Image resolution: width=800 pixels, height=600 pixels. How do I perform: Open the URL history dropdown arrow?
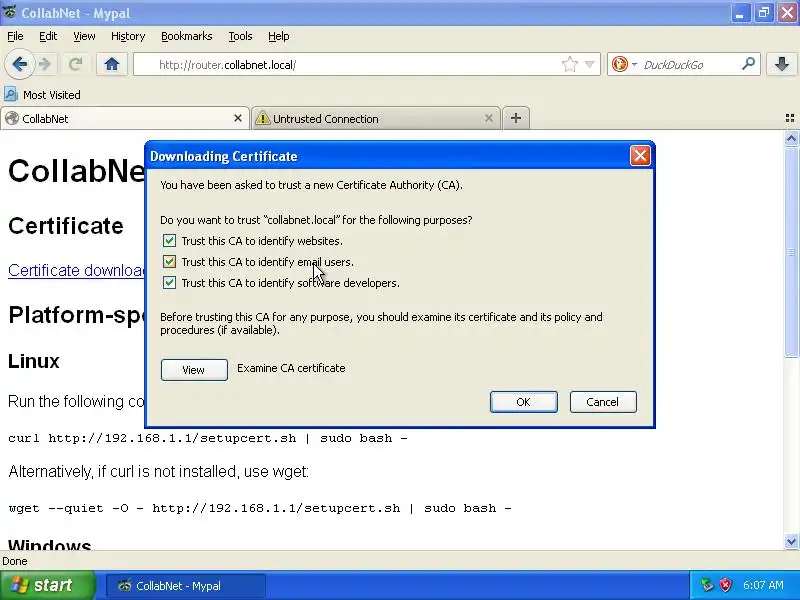(x=589, y=64)
